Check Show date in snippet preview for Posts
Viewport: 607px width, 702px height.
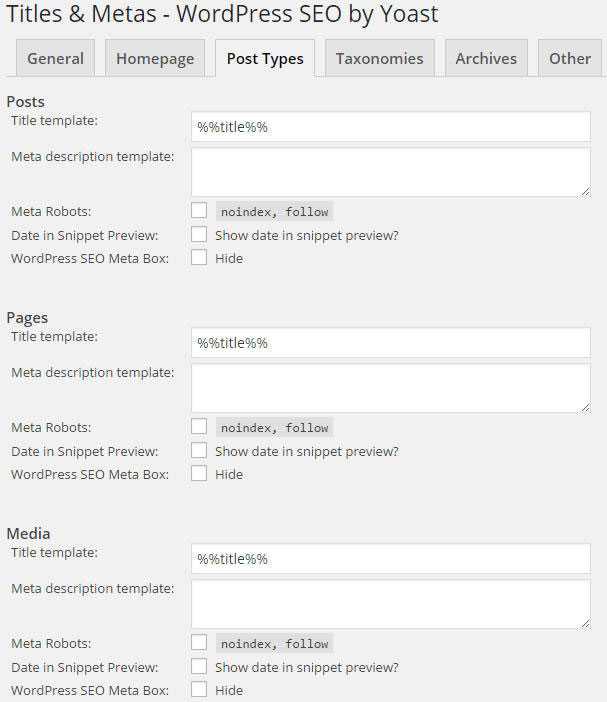point(199,235)
